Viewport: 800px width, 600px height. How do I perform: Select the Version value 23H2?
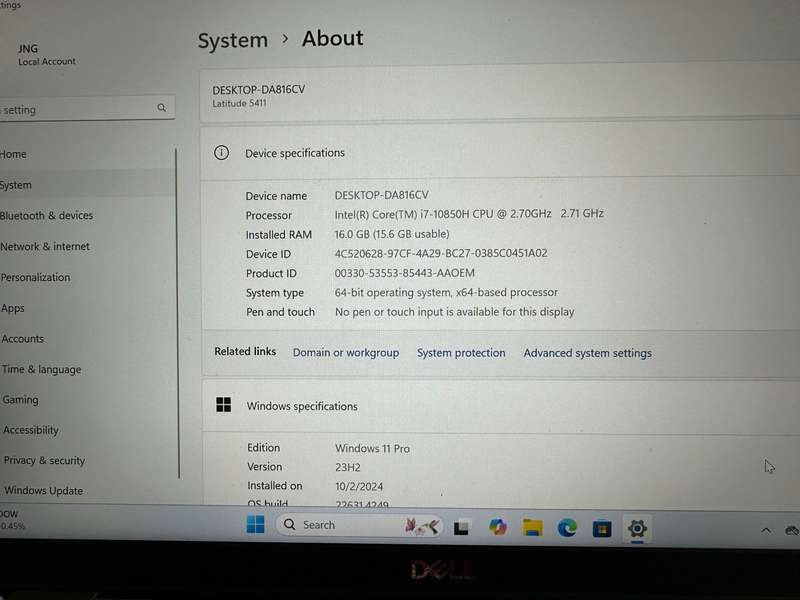347,467
